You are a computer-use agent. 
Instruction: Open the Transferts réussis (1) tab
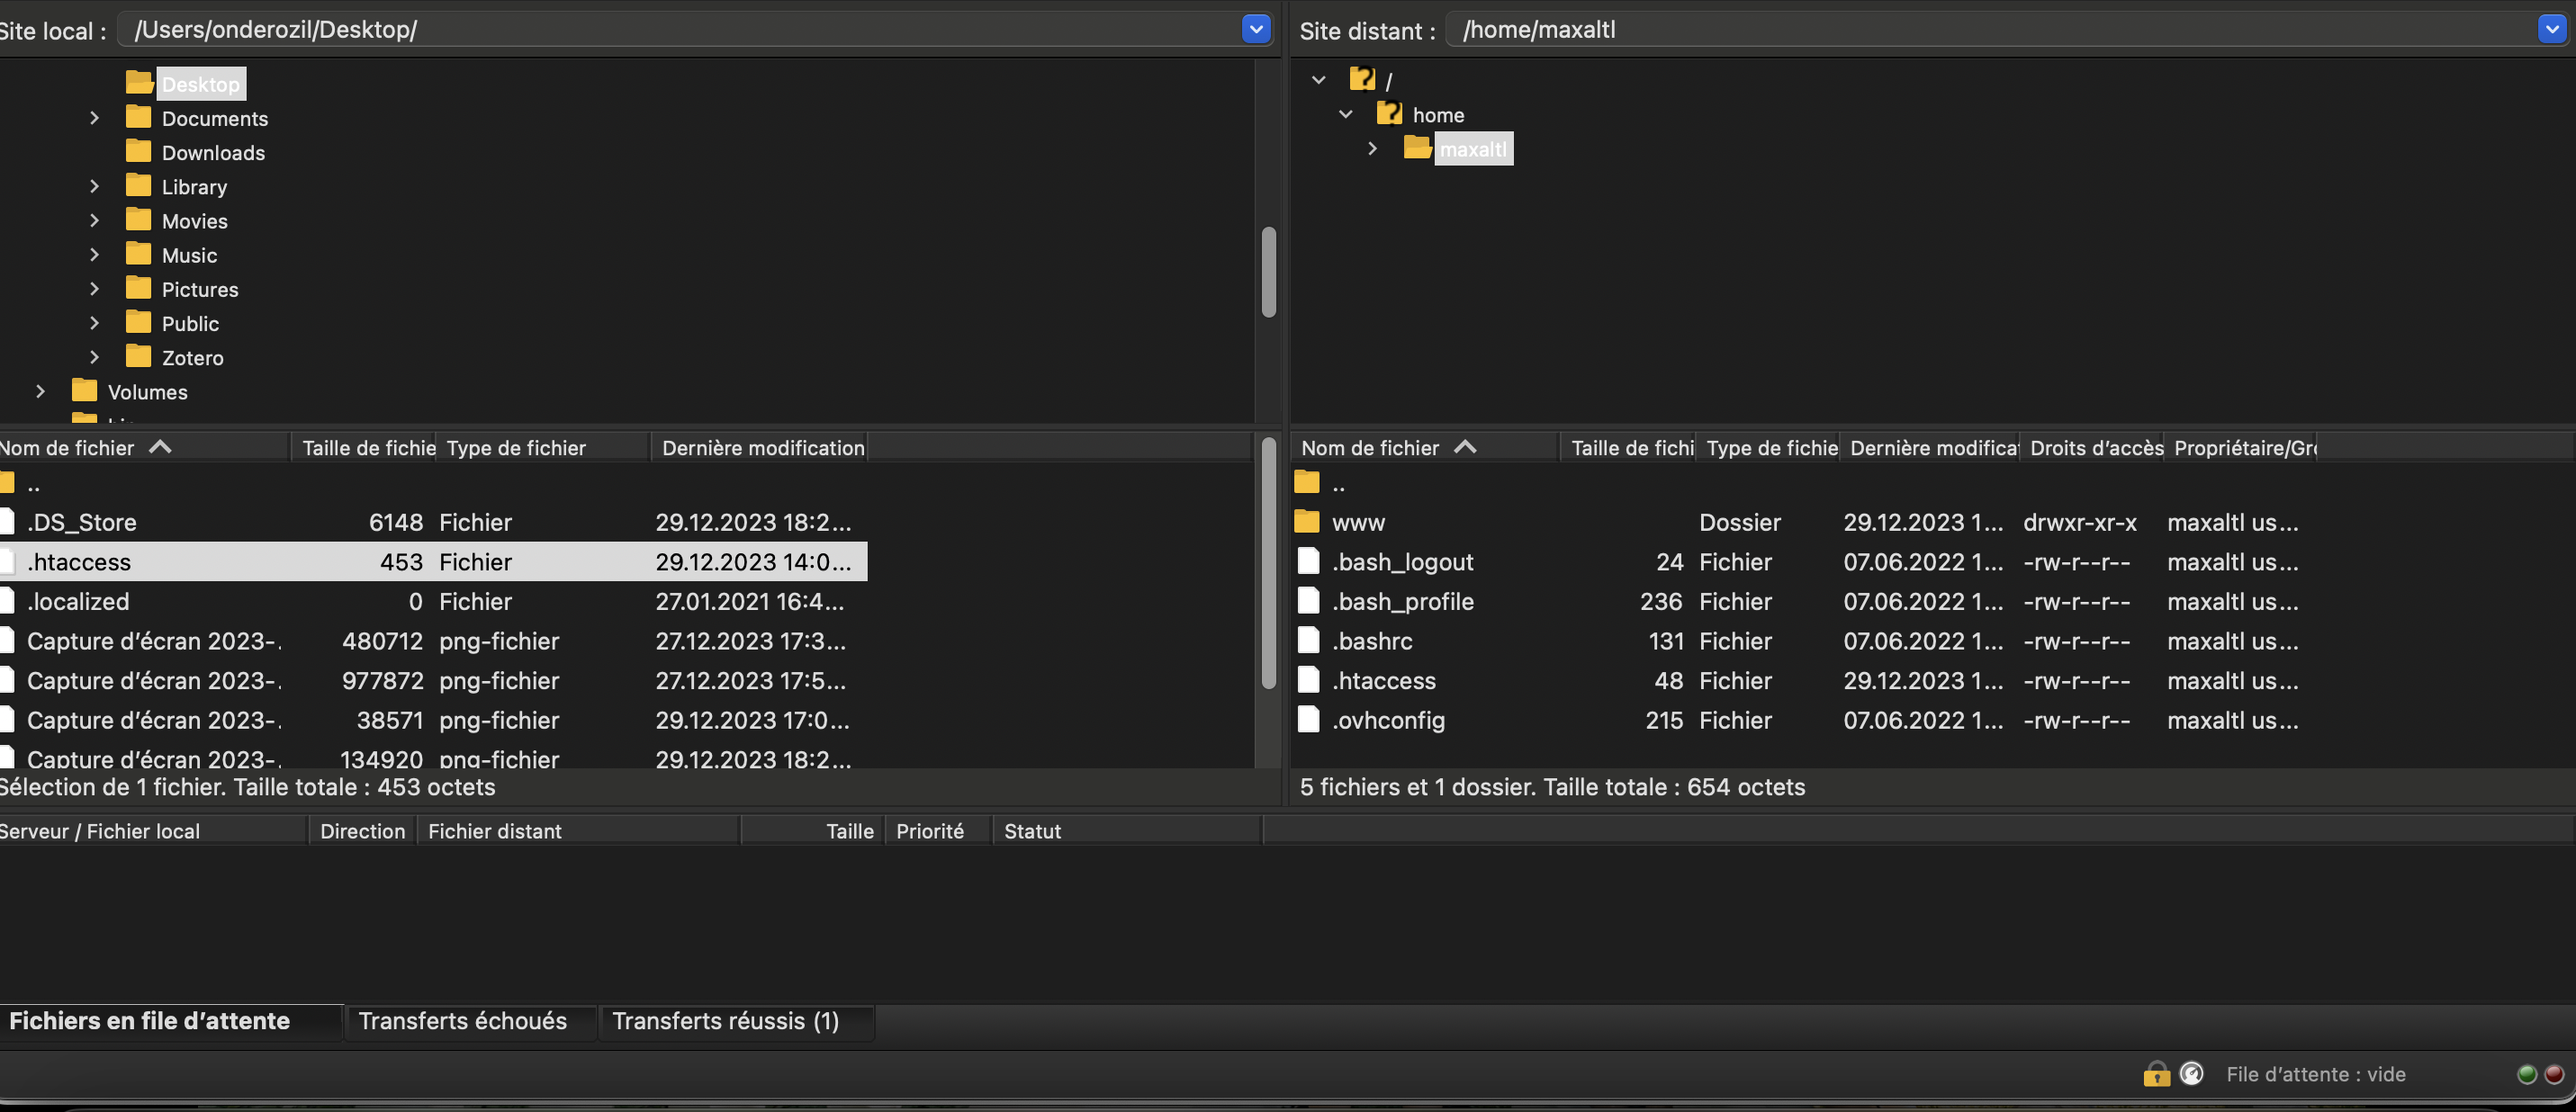pos(725,1021)
